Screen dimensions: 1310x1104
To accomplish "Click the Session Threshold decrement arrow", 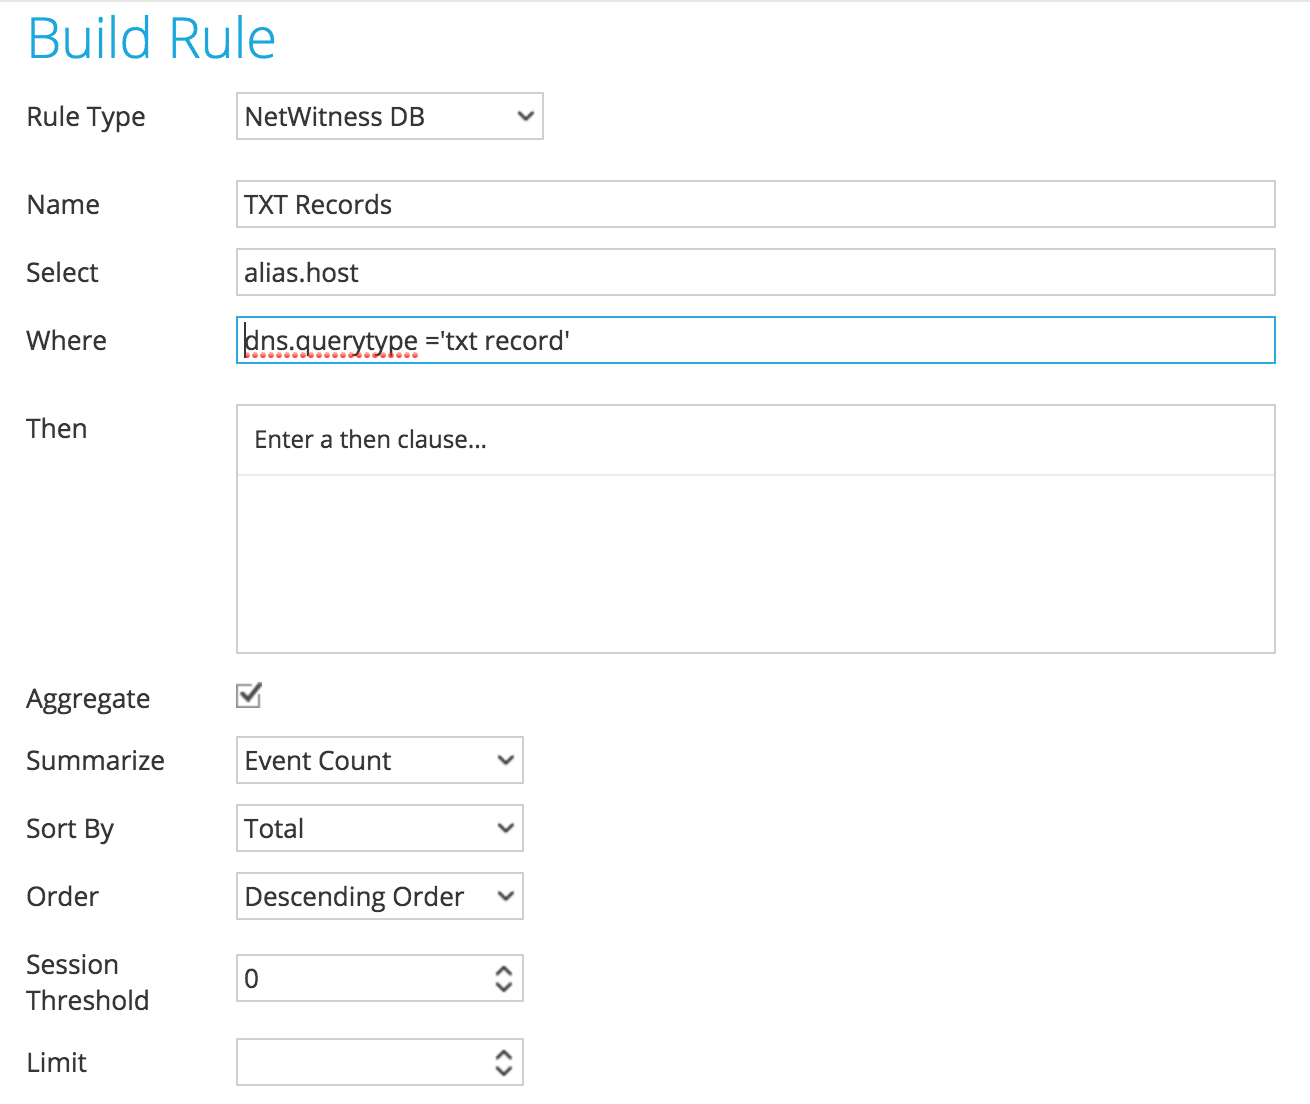I will 503,986.
